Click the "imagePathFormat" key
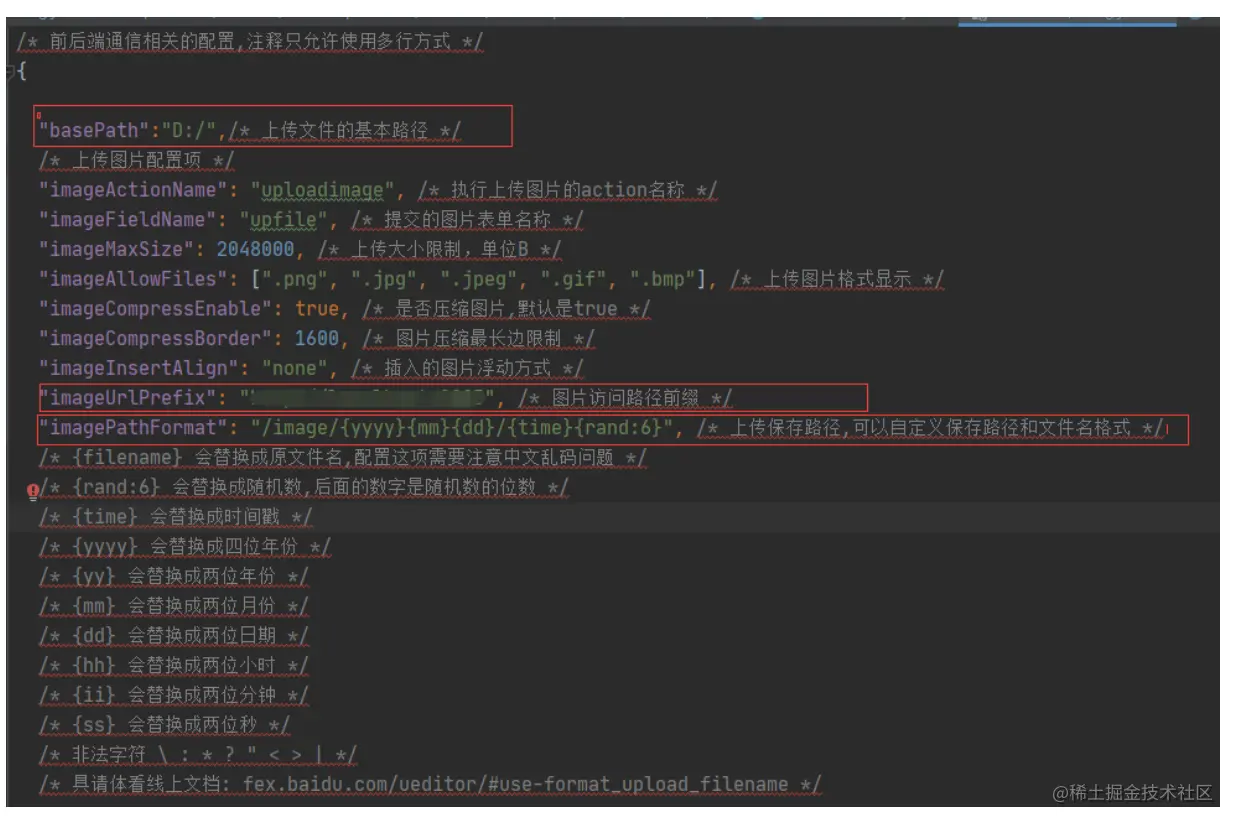1238x828 pixels. point(132,428)
